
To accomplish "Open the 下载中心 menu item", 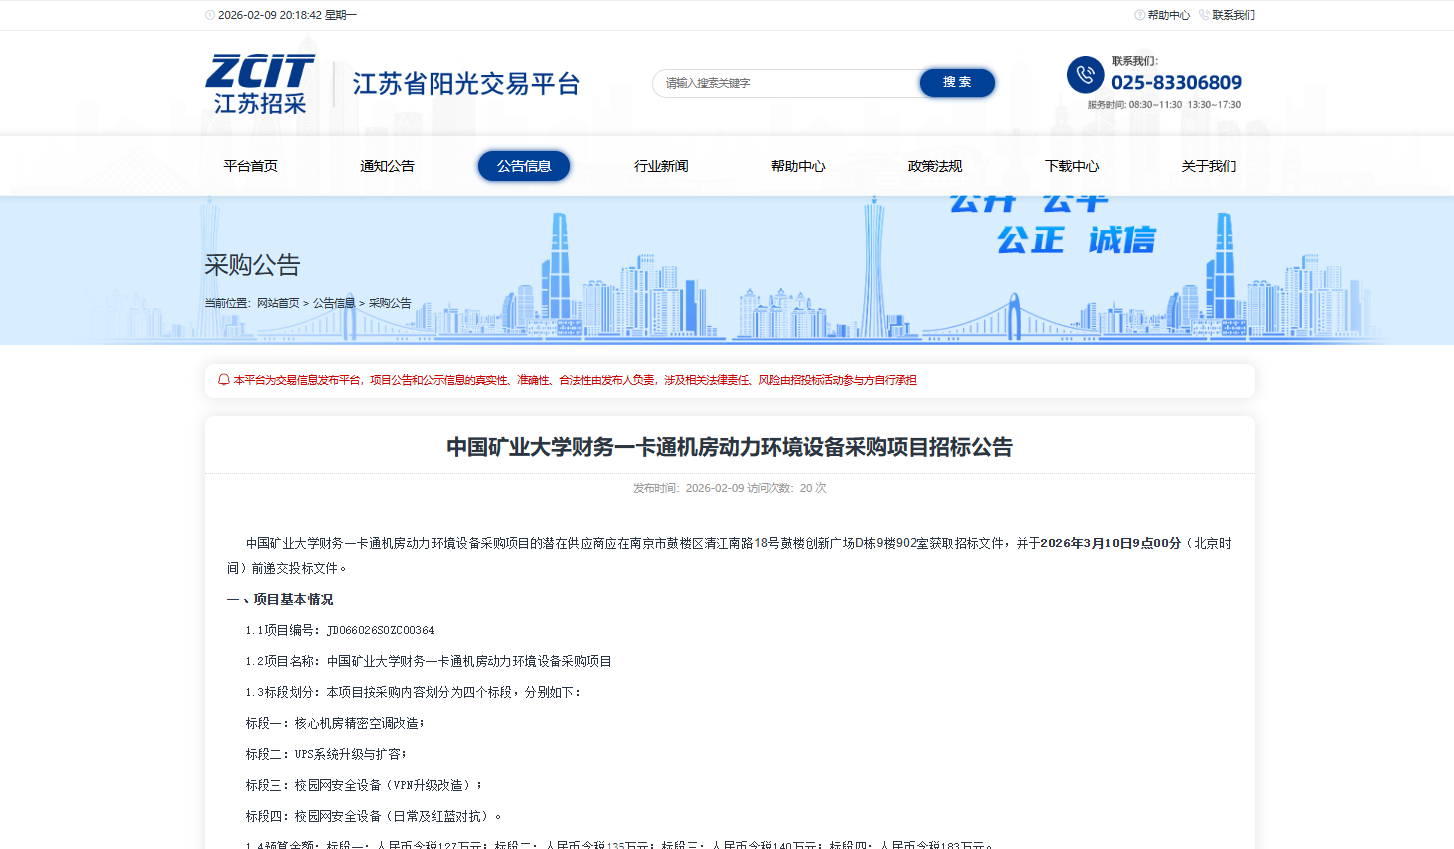I will (x=1072, y=166).
